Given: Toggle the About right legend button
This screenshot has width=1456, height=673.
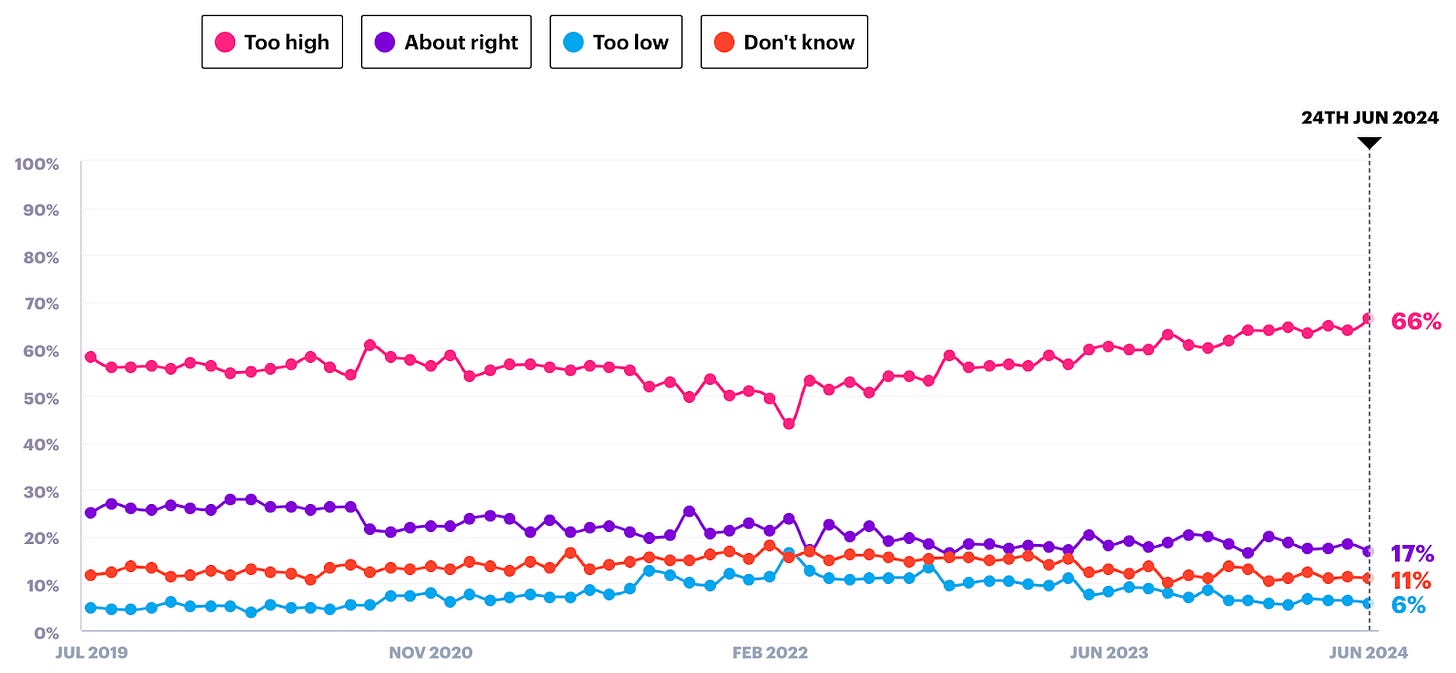Looking at the screenshot, I should [x=446, y=42].
